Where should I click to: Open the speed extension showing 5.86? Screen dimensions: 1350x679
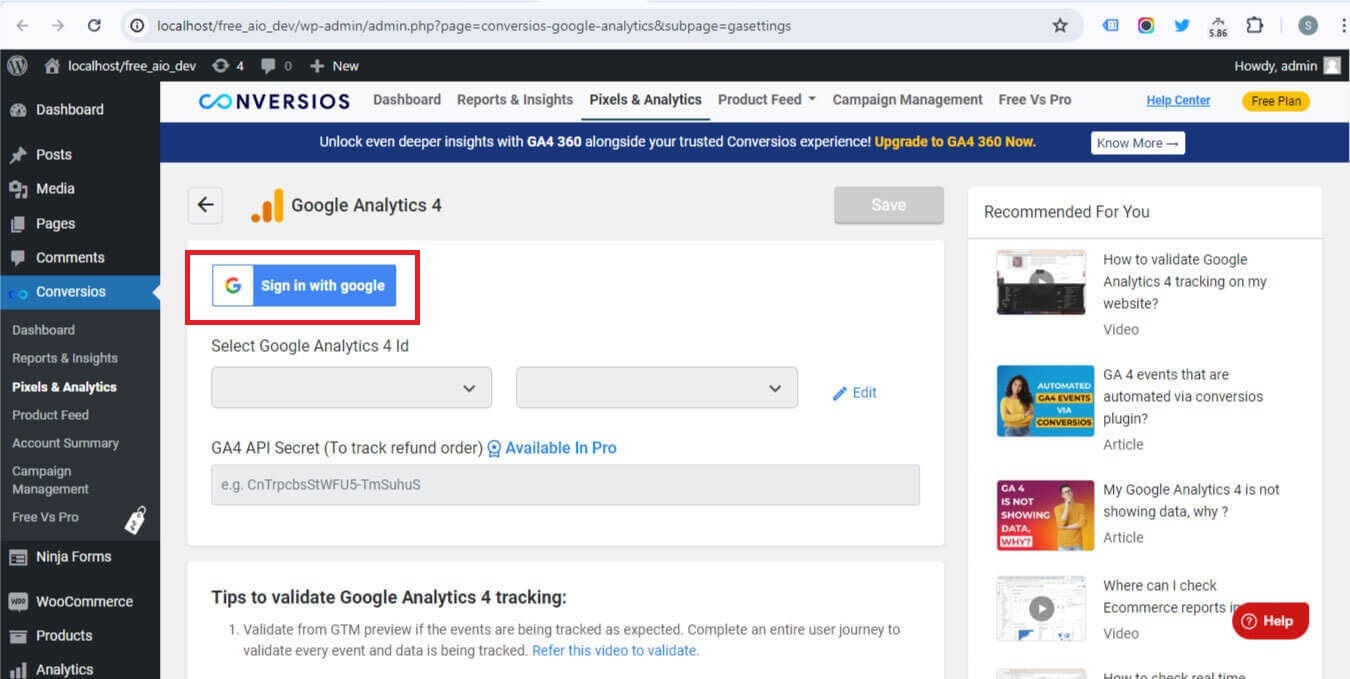click(x=1218, y=27)
